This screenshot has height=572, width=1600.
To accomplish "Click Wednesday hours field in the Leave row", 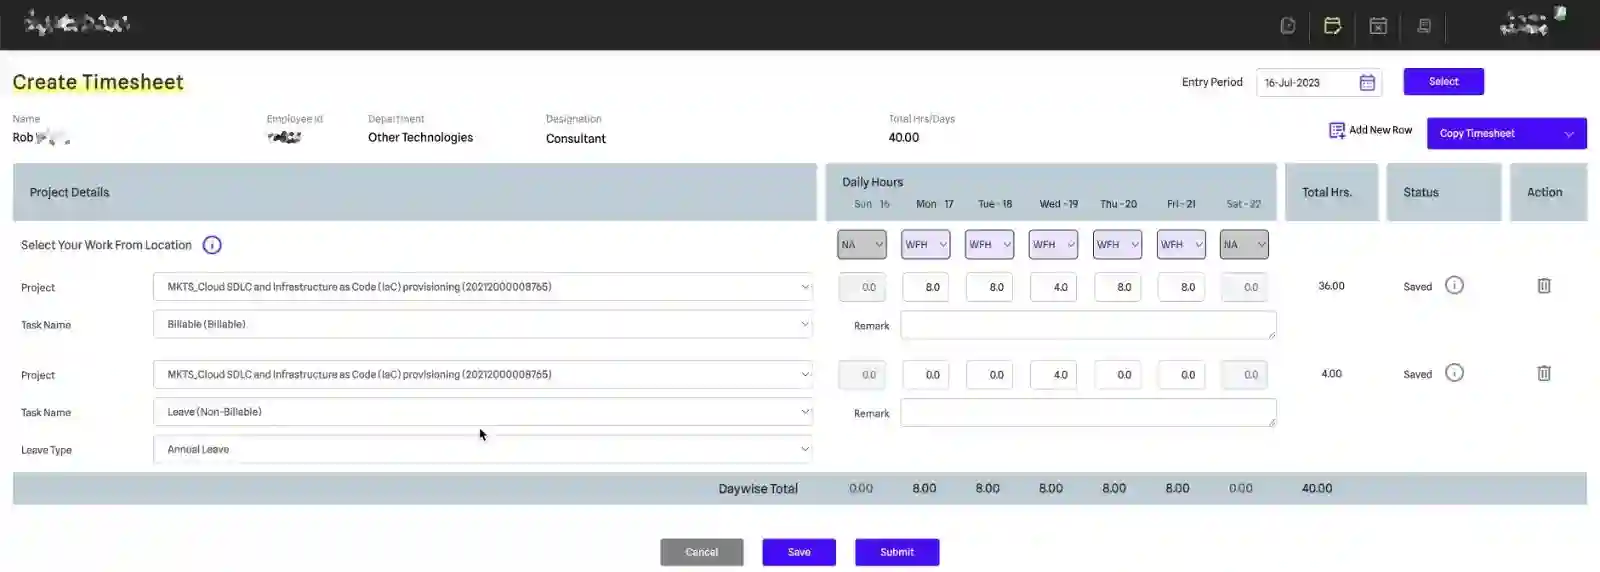I will pyautogui.click(x=1053, y=375).
